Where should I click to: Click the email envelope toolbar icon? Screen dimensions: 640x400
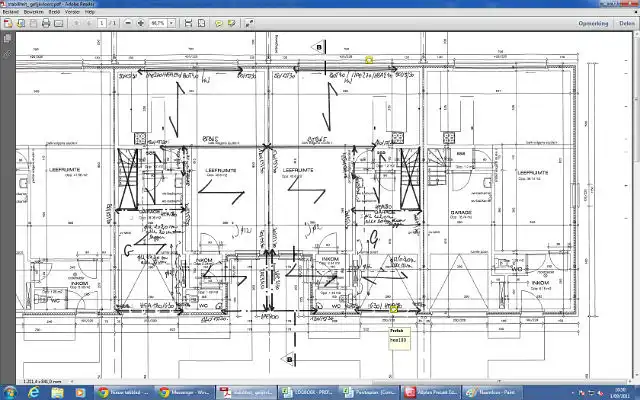[58, 22]
